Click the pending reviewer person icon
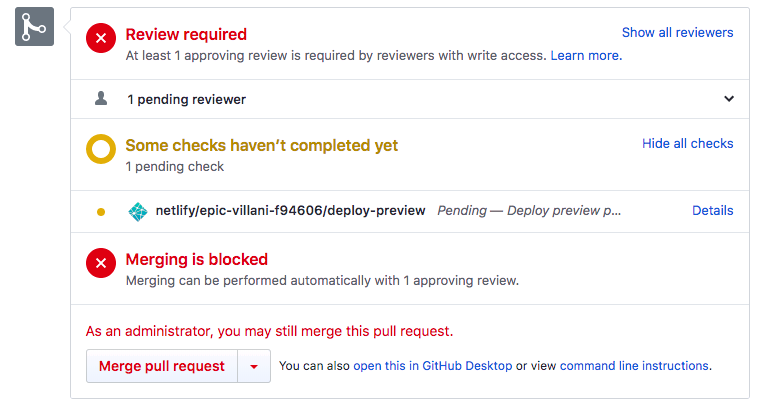The height and width of the screenshot is (403, 761). click(101, 99)
